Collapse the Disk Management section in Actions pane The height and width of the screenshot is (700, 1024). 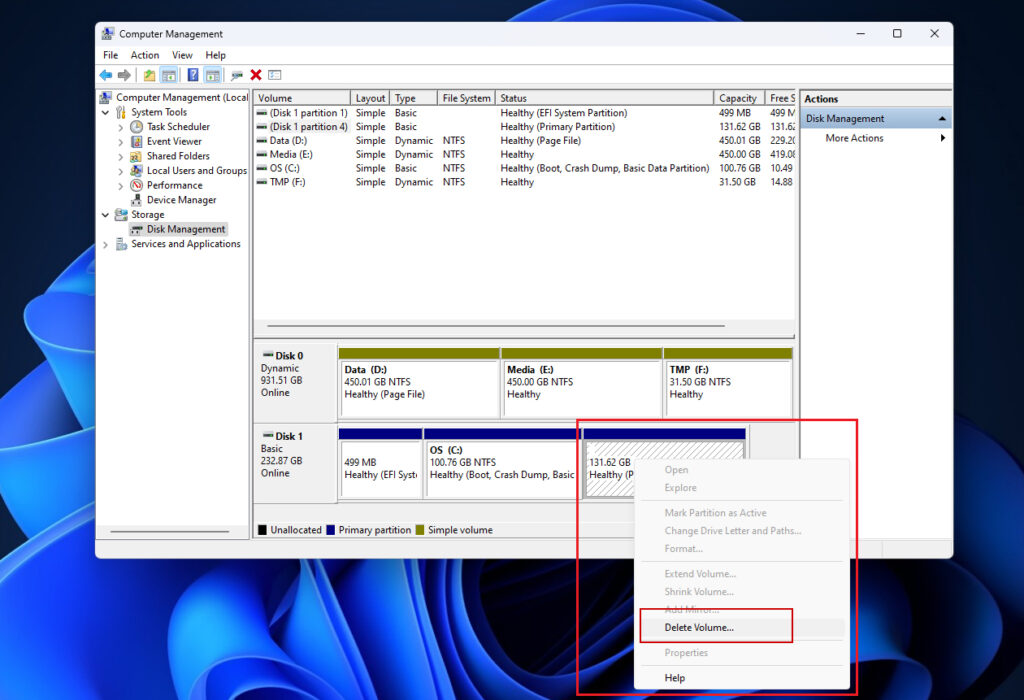[x=942, y=118]
